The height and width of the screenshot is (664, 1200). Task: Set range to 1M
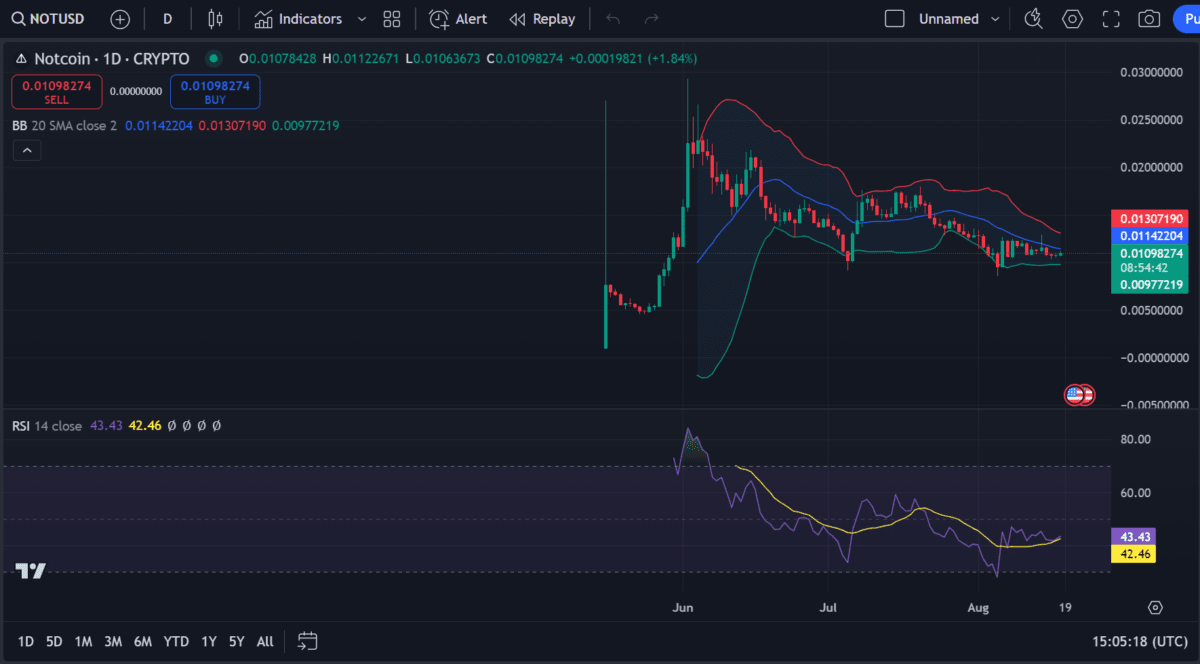tap(83, 641)
